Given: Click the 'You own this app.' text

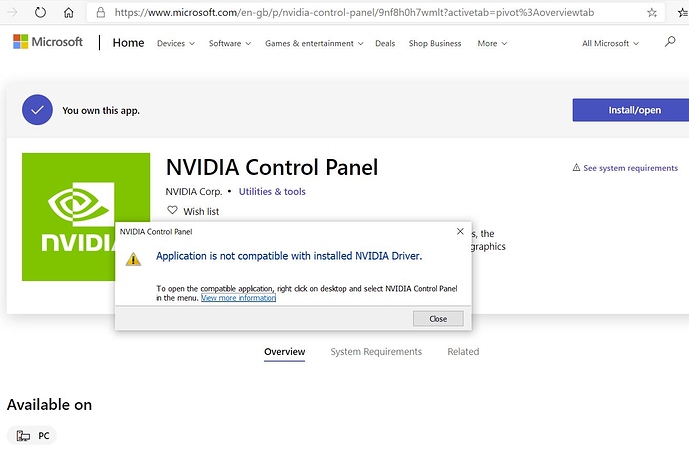Looking at the screenshot, I should click(x=101, y=110).
